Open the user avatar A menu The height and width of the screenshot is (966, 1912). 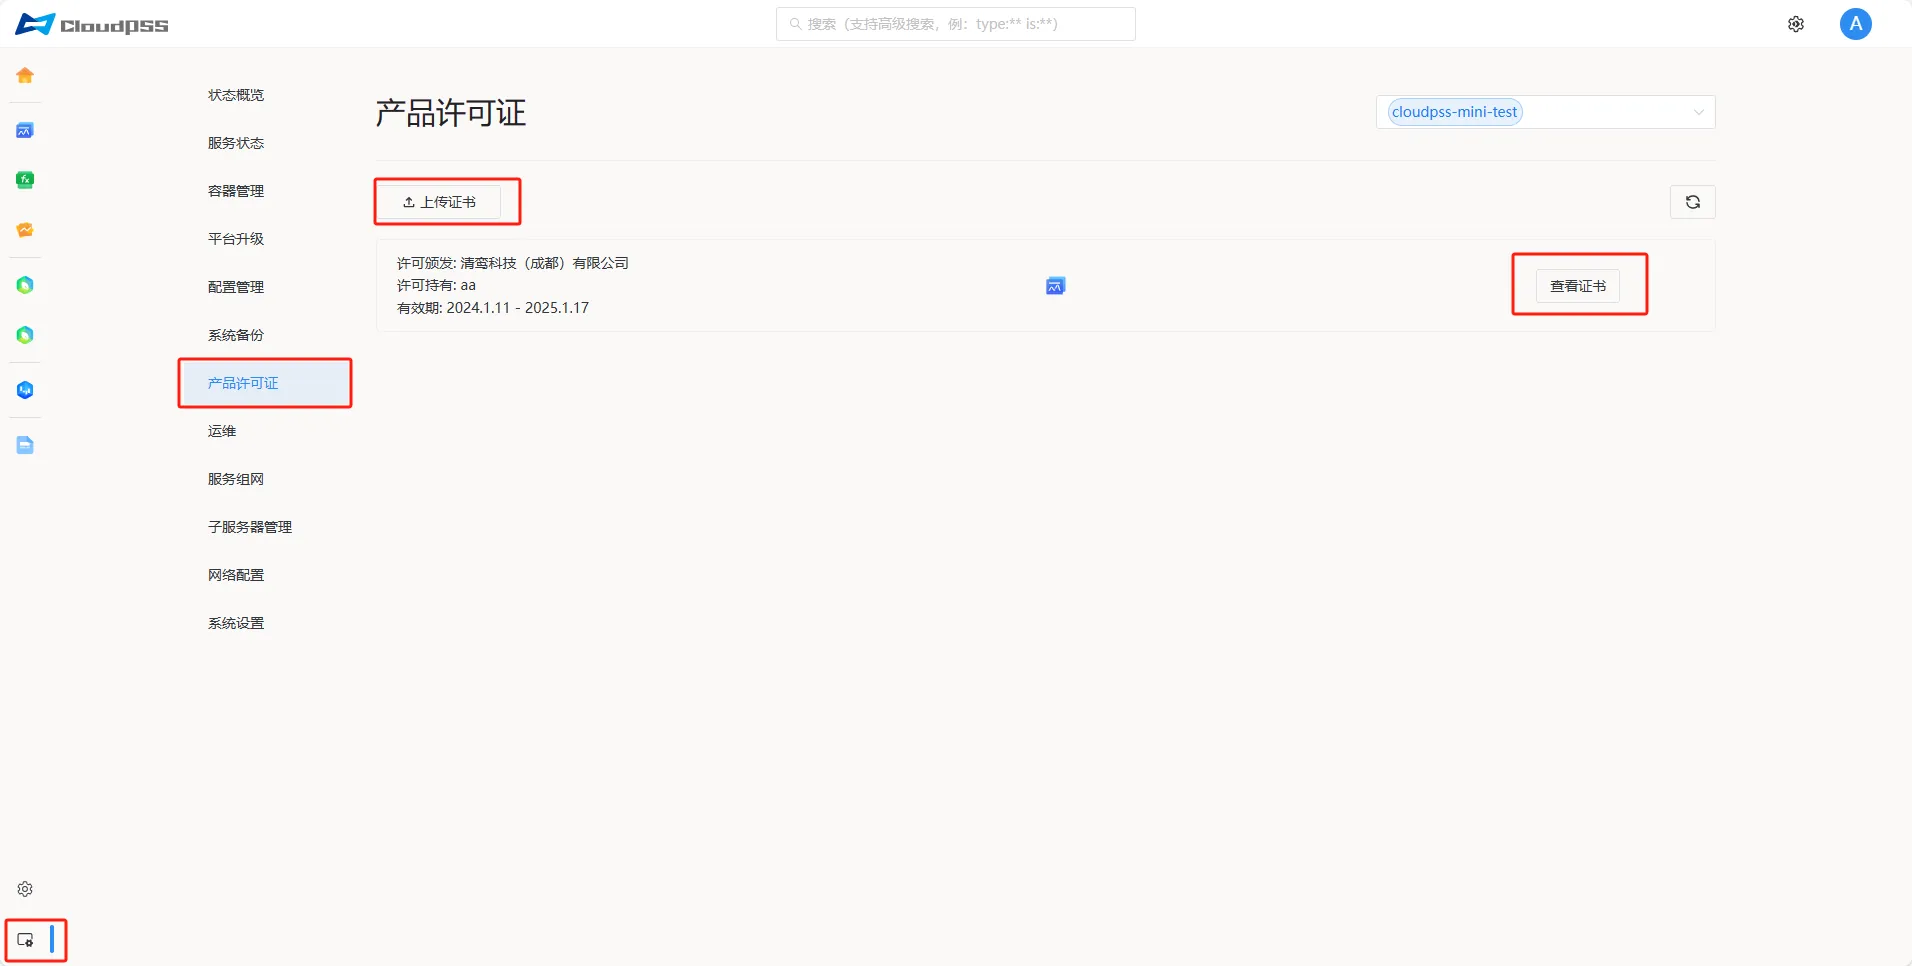1856,24
